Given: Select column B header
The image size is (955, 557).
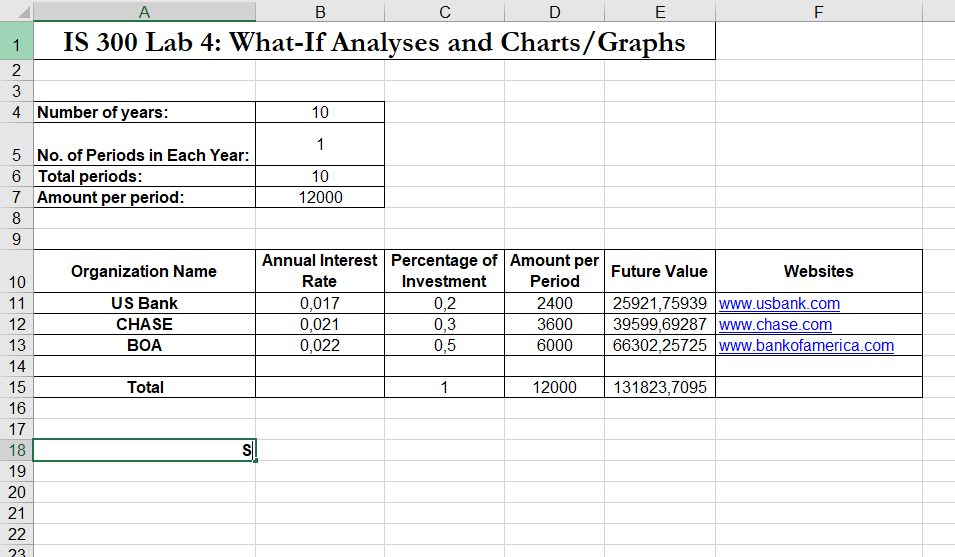Looking at the screenshot, I should click(x=320, y=12).
